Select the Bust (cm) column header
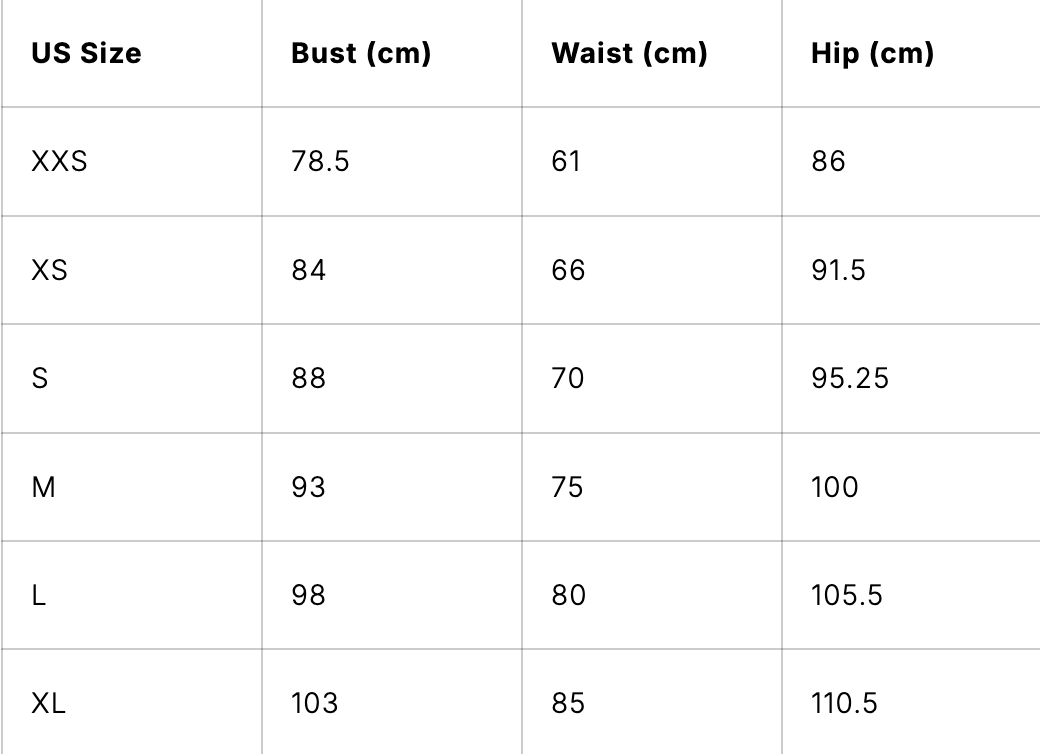1040x754 pixels. [x=361, y=53]
